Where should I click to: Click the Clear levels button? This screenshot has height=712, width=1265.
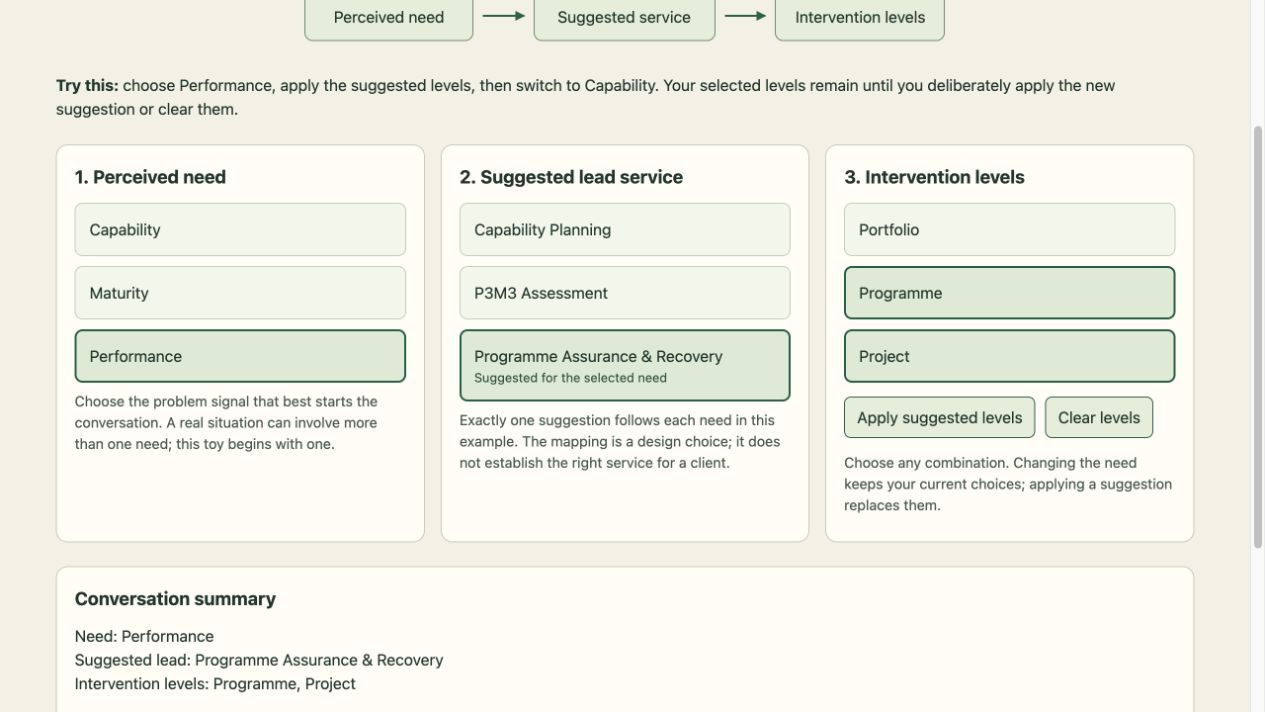pos(1099,418)
